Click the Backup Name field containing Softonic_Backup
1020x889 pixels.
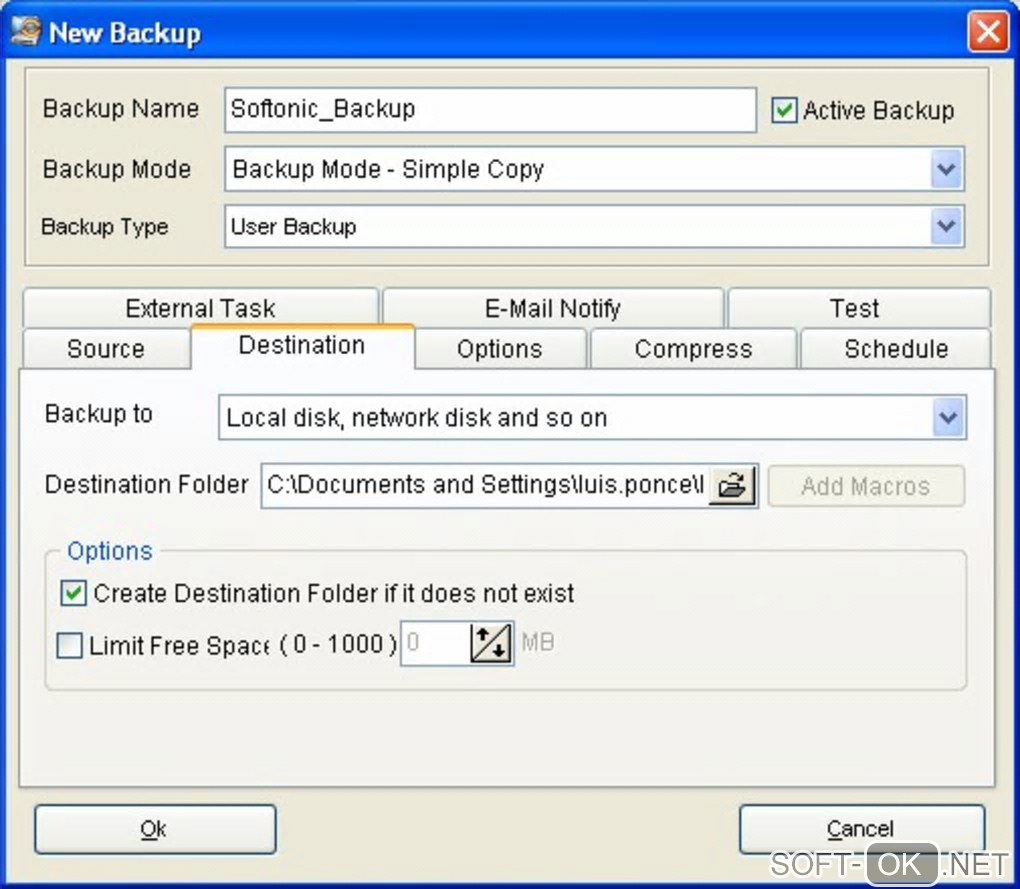490,109
